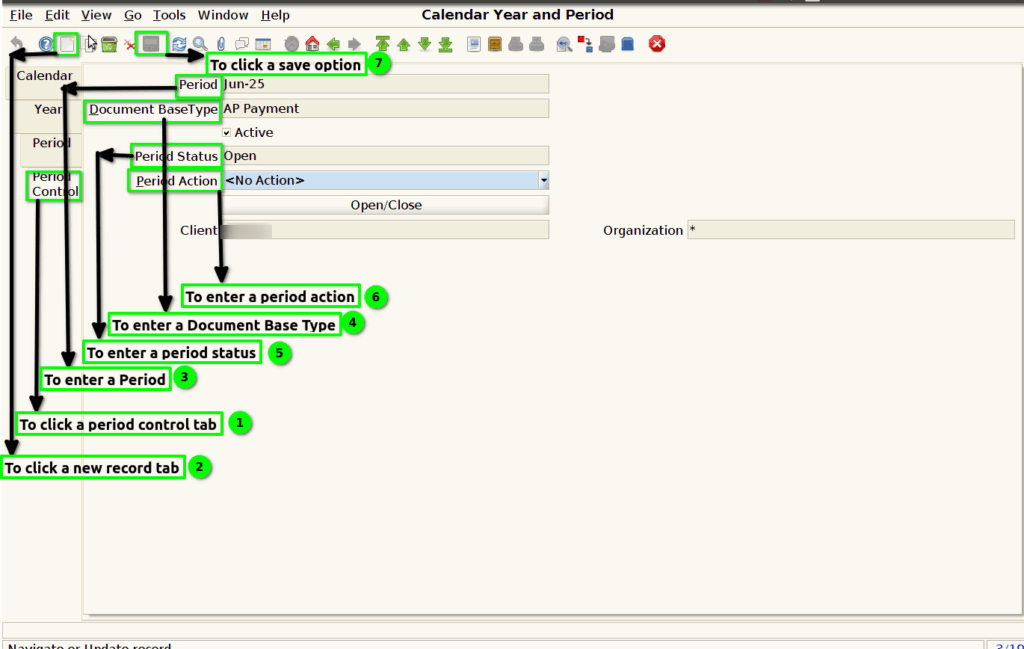Switch to the Period Control tab
Viewport: 1024px width, 649px height.
(55, 184)
